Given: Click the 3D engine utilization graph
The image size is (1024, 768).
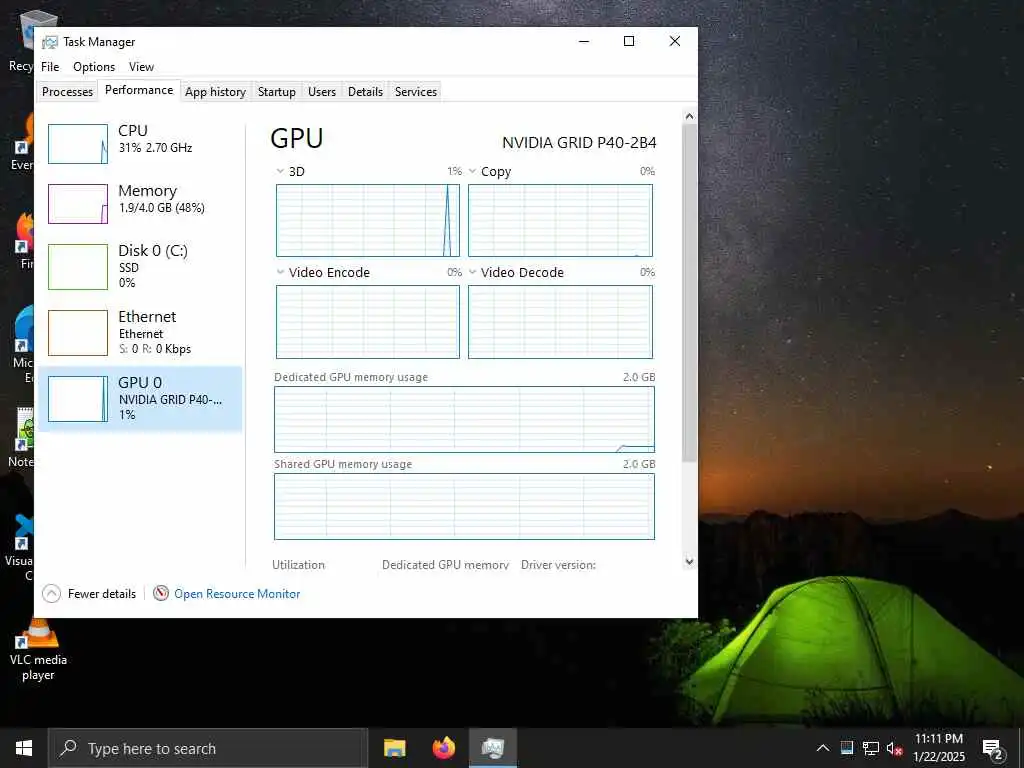Looking at the screenshot, I should pos(368,220).
